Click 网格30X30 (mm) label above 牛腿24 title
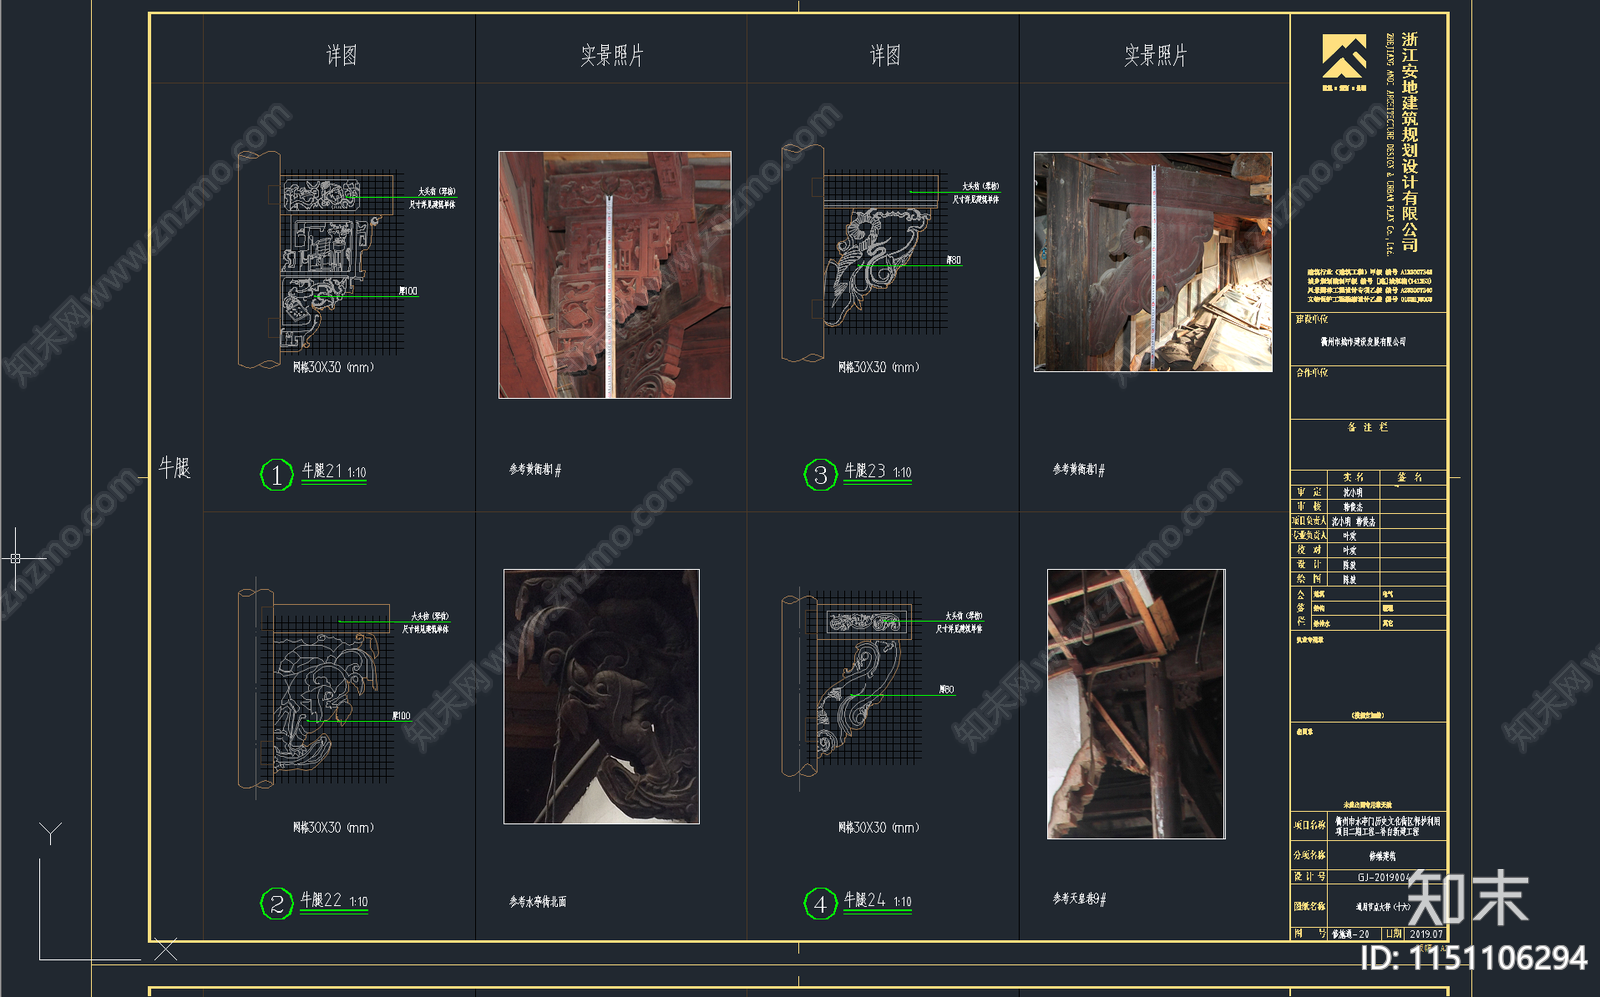 coord(878,827)
